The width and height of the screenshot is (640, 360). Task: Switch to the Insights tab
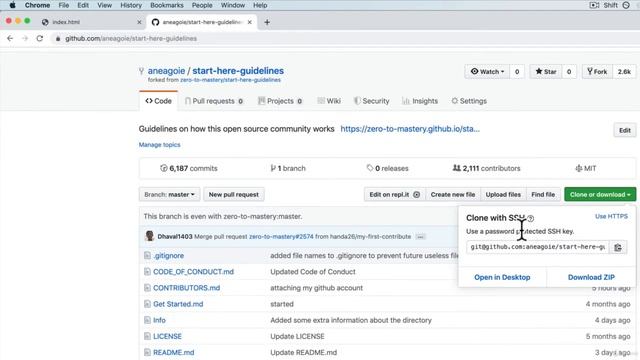(x=420, y=101)
